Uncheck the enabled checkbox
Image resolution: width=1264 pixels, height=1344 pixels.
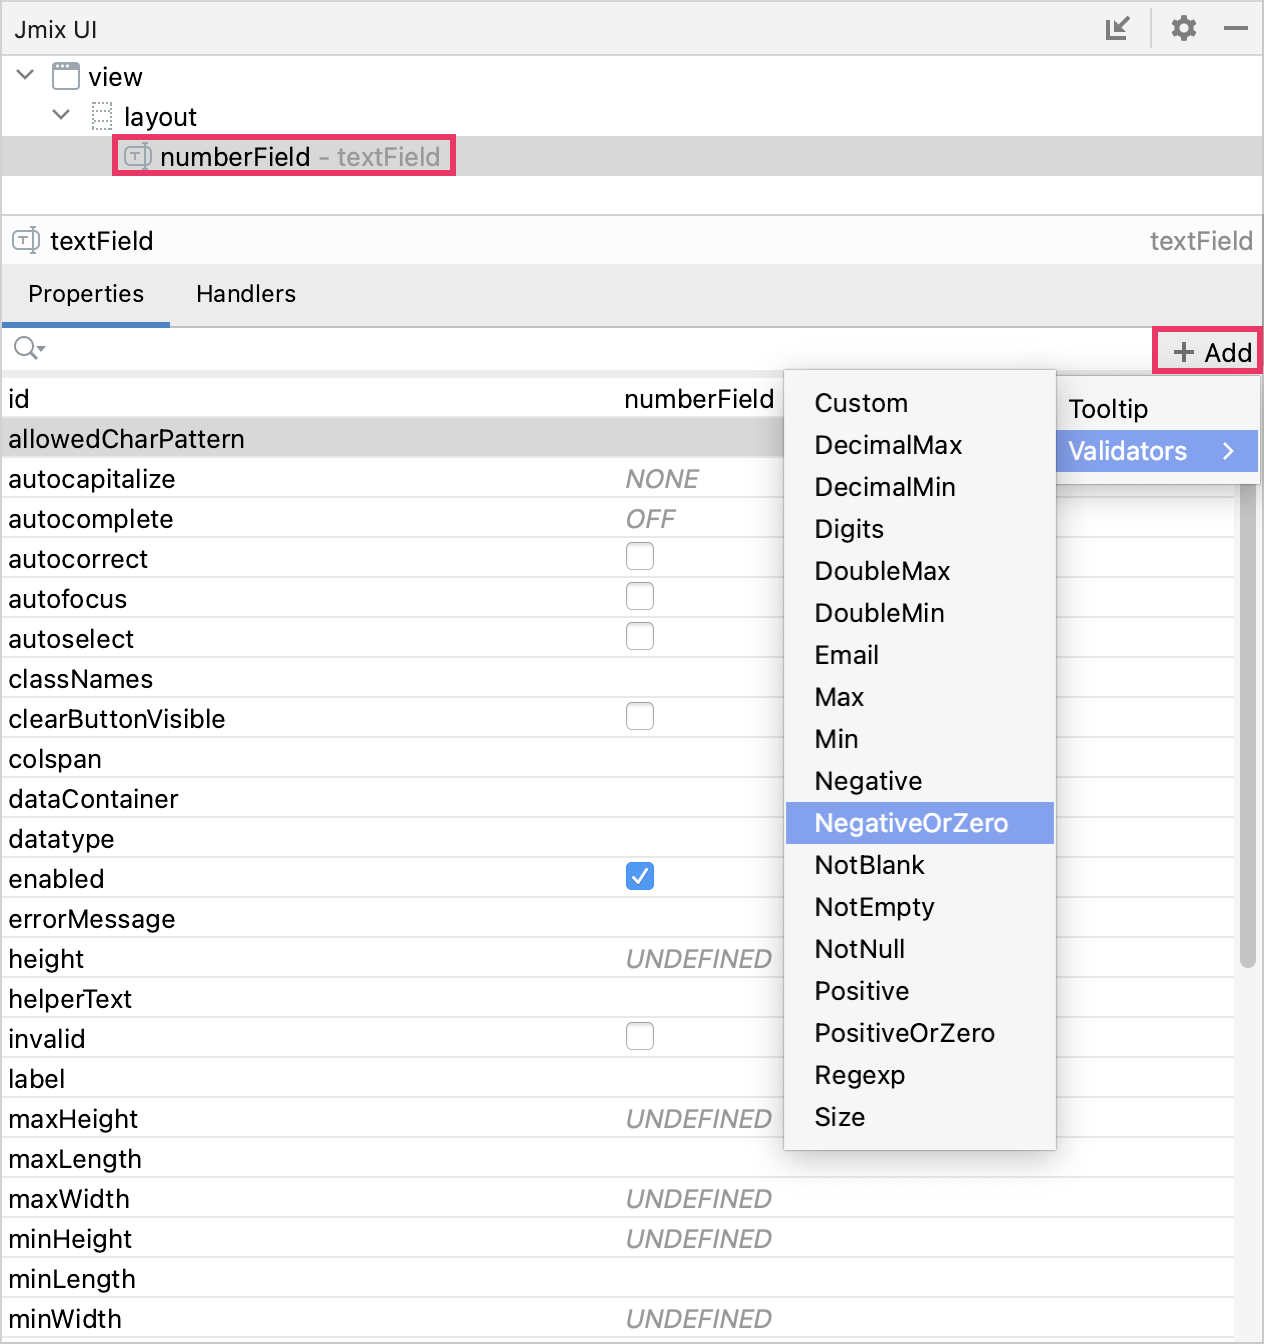pos(640,876)
